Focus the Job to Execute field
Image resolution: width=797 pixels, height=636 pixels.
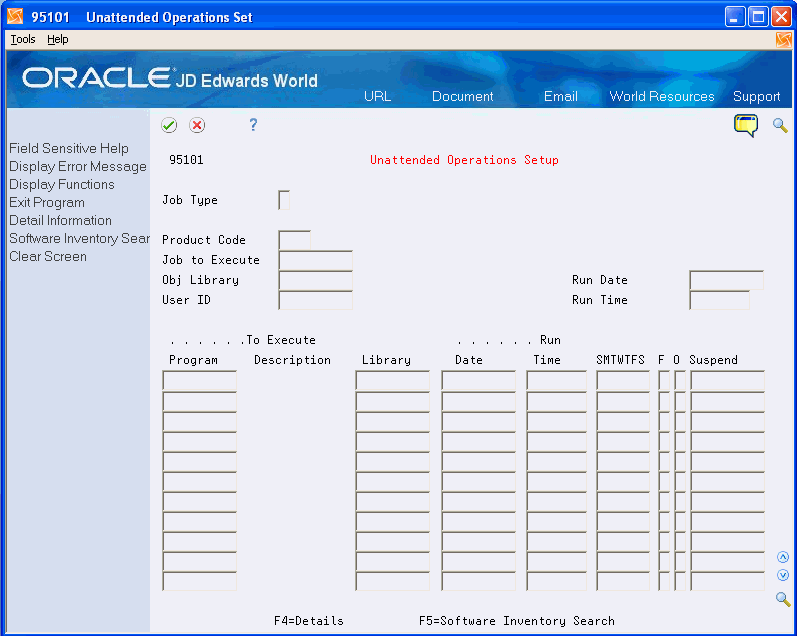click(x=315, y=260)
